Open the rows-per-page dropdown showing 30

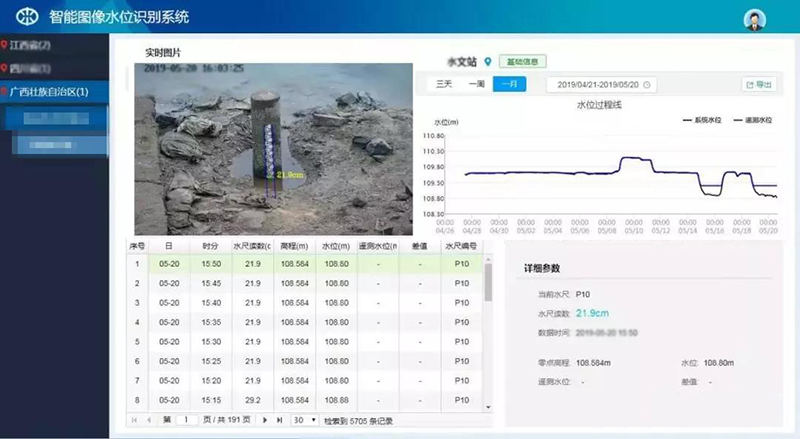(x=305, y=420)
